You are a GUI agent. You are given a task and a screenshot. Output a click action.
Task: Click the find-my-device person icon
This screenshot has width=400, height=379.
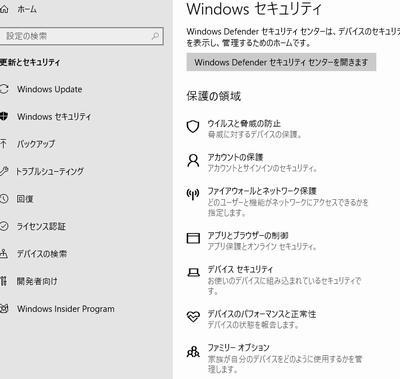(4, 253)
